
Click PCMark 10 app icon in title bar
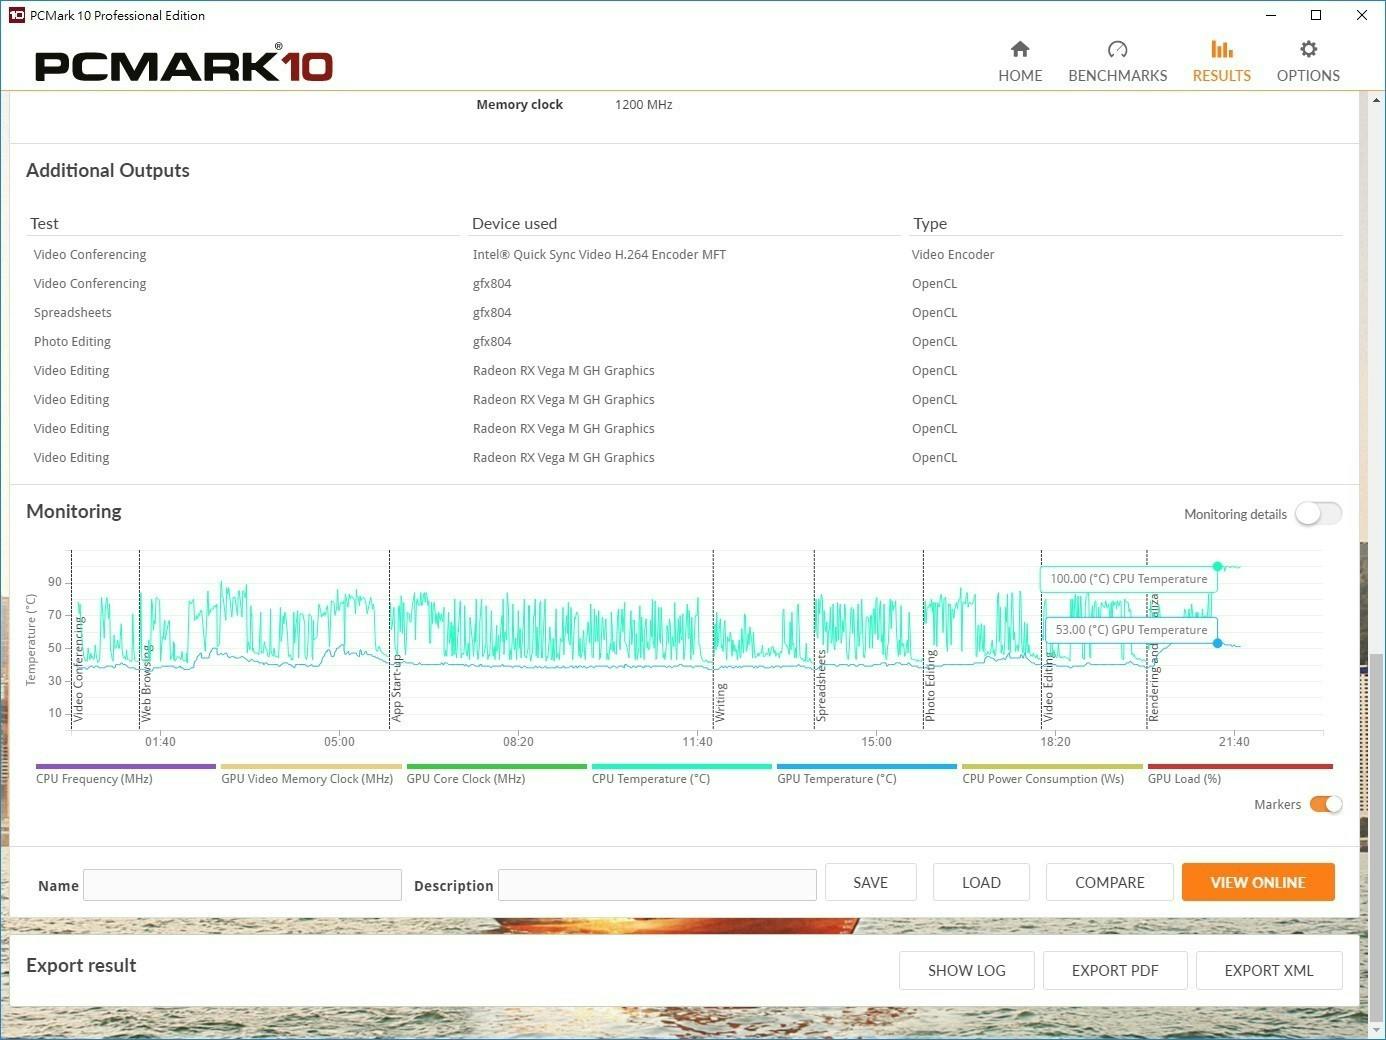pos(15,15)
